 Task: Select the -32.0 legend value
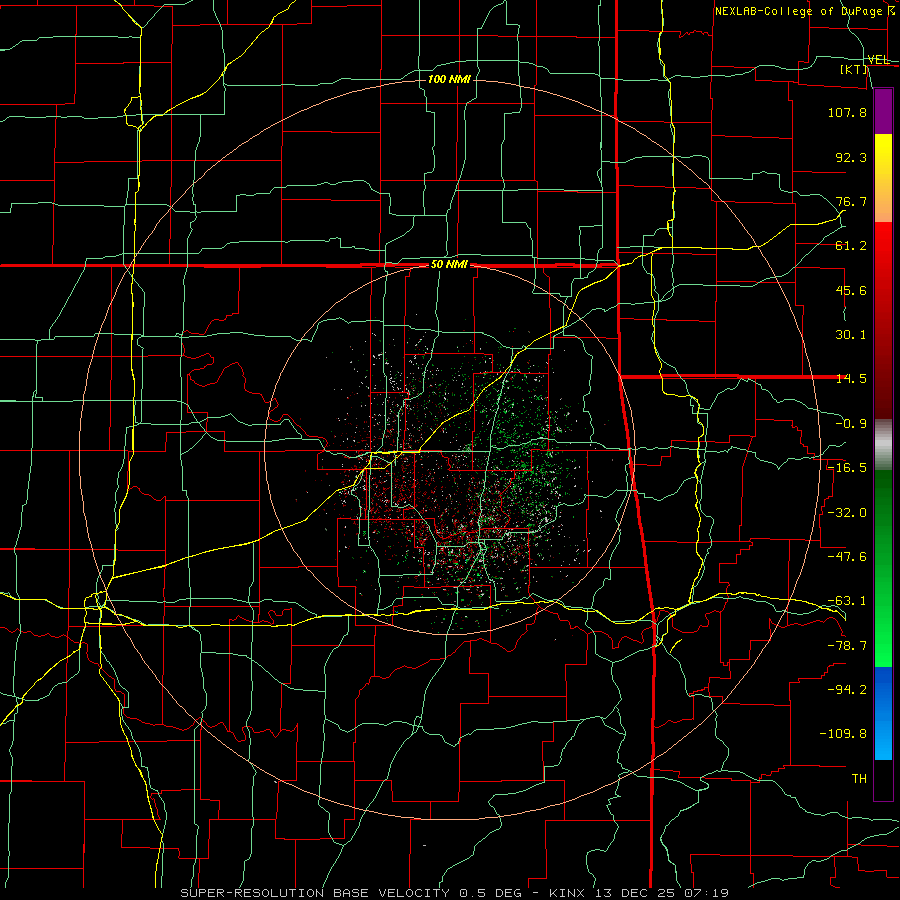coord(847,513)
